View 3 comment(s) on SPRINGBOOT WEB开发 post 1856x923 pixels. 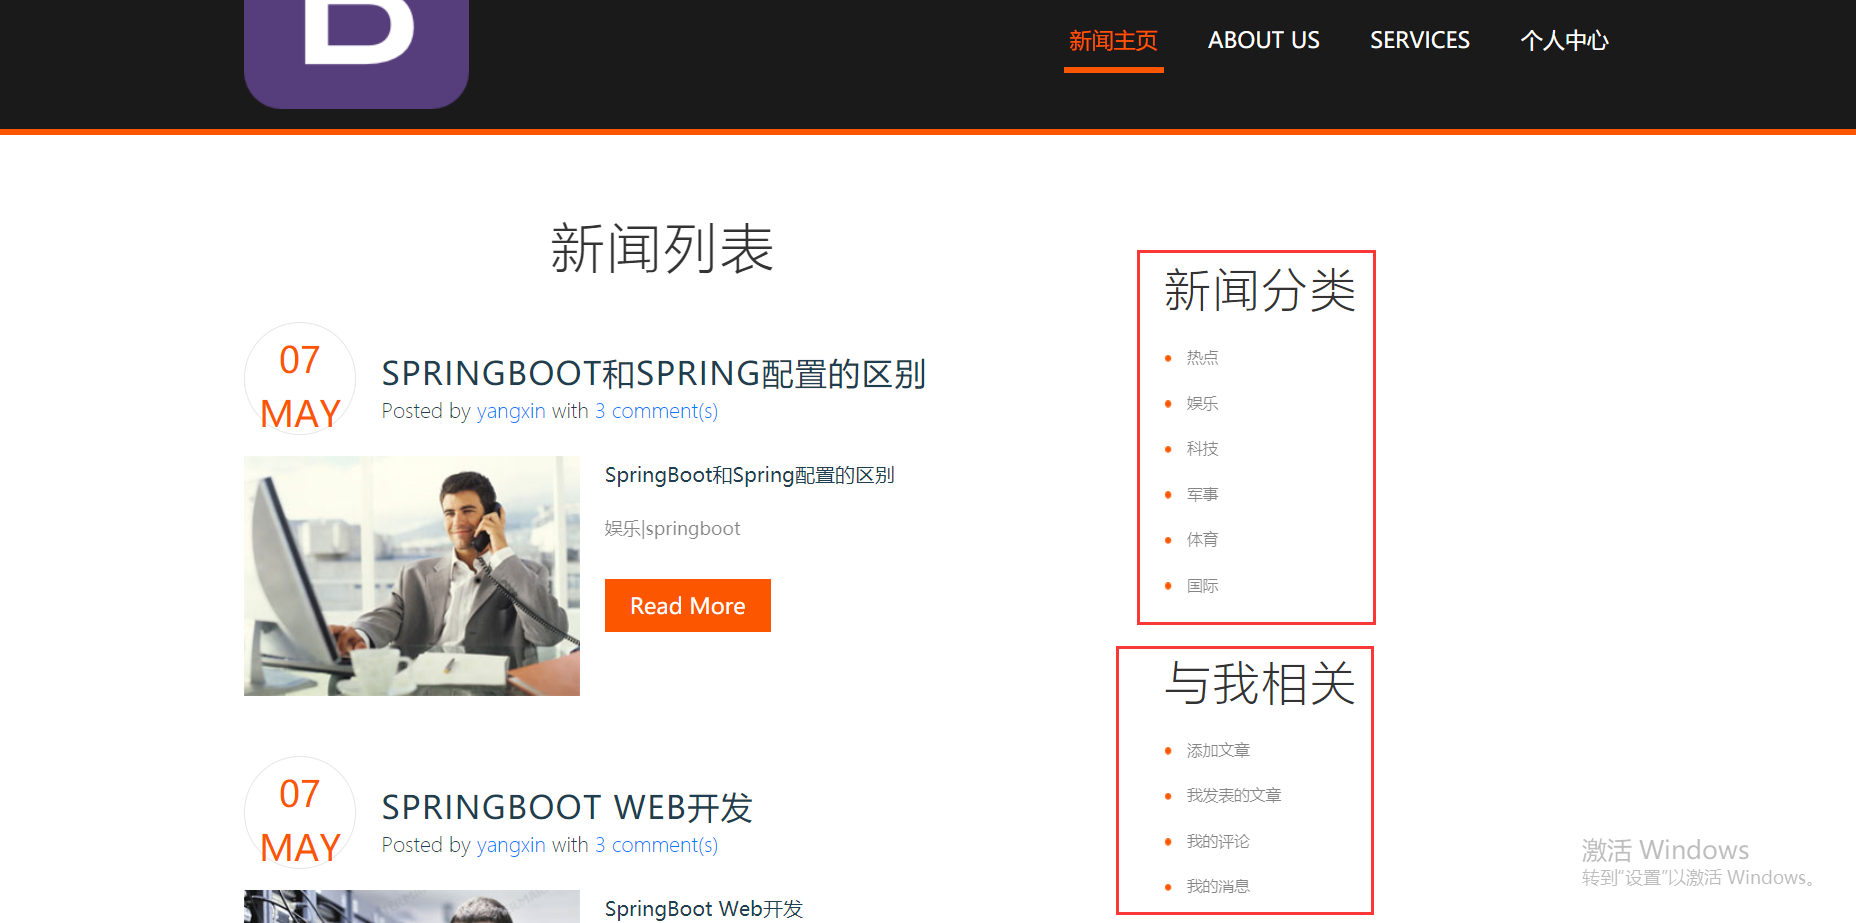(x=656, y=845)
